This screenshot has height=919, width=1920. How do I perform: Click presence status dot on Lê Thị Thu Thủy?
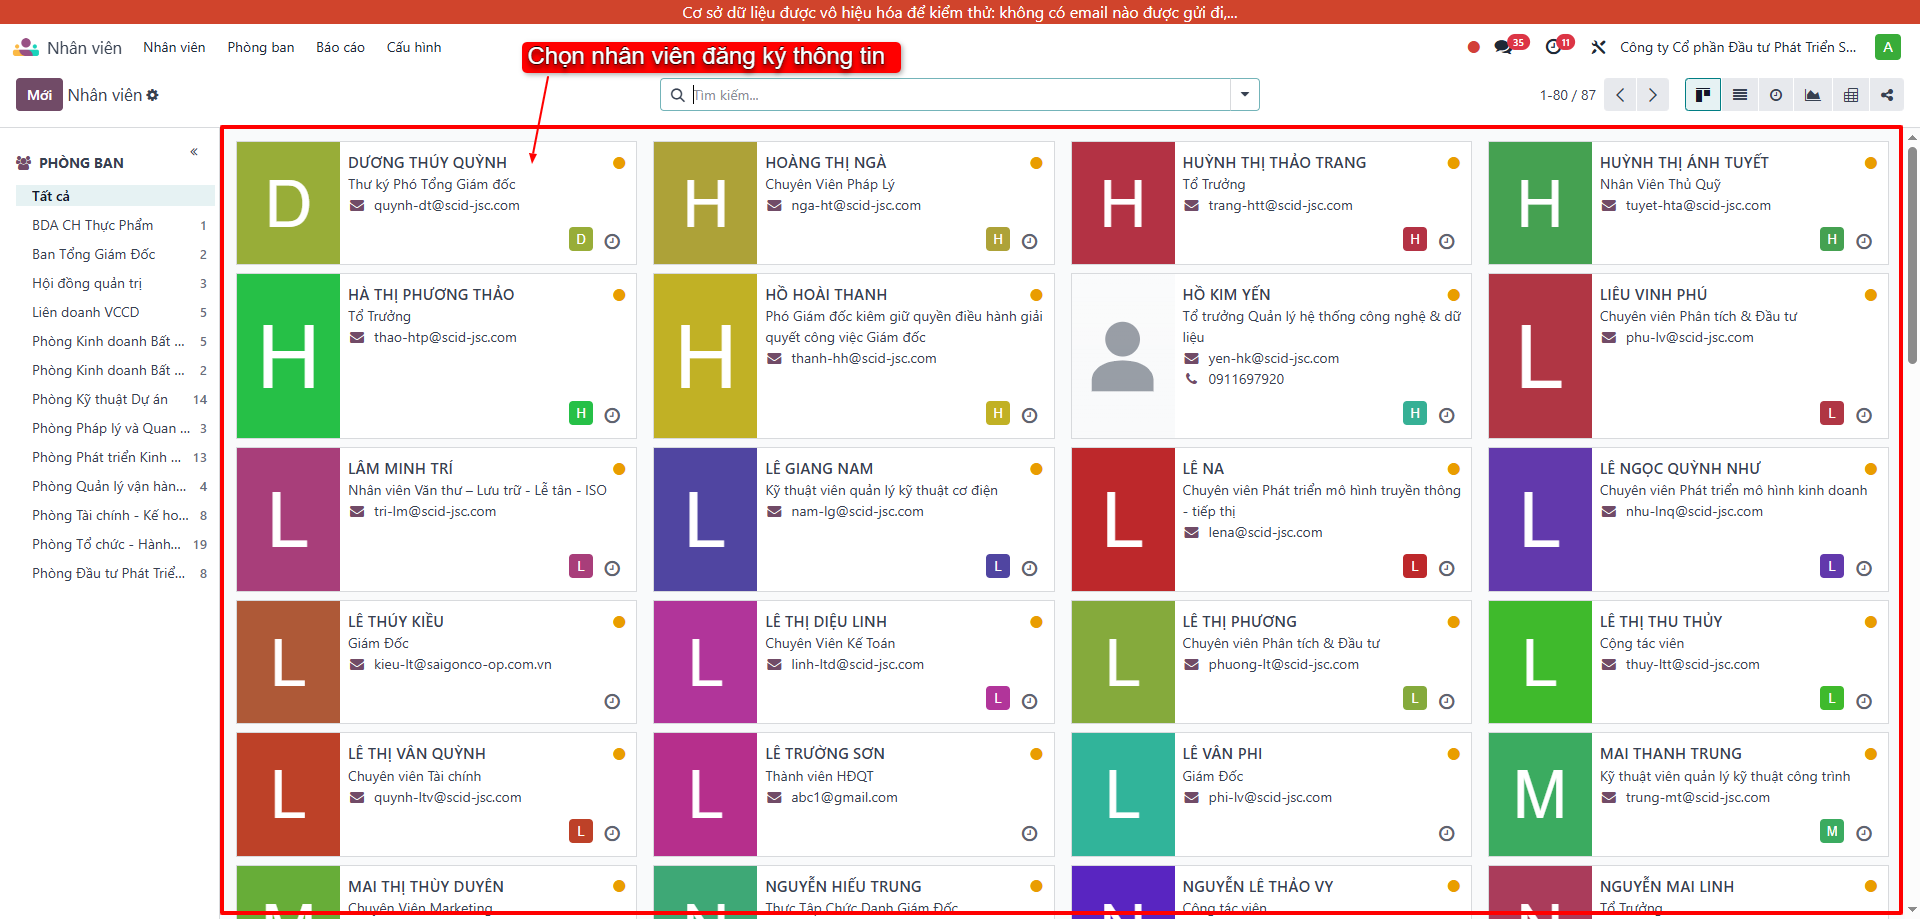pos(1870,622)
